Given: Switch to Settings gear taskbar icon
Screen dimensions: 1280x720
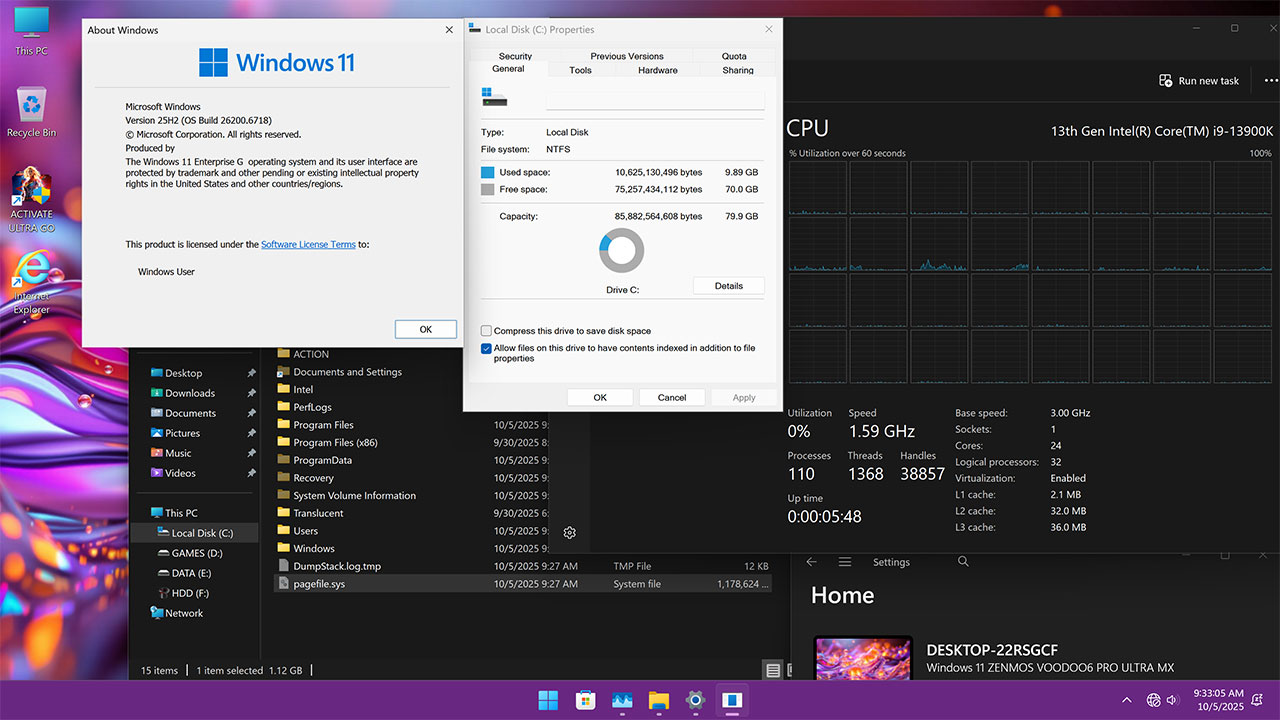Looking at the screenshot, I should 695,700.
